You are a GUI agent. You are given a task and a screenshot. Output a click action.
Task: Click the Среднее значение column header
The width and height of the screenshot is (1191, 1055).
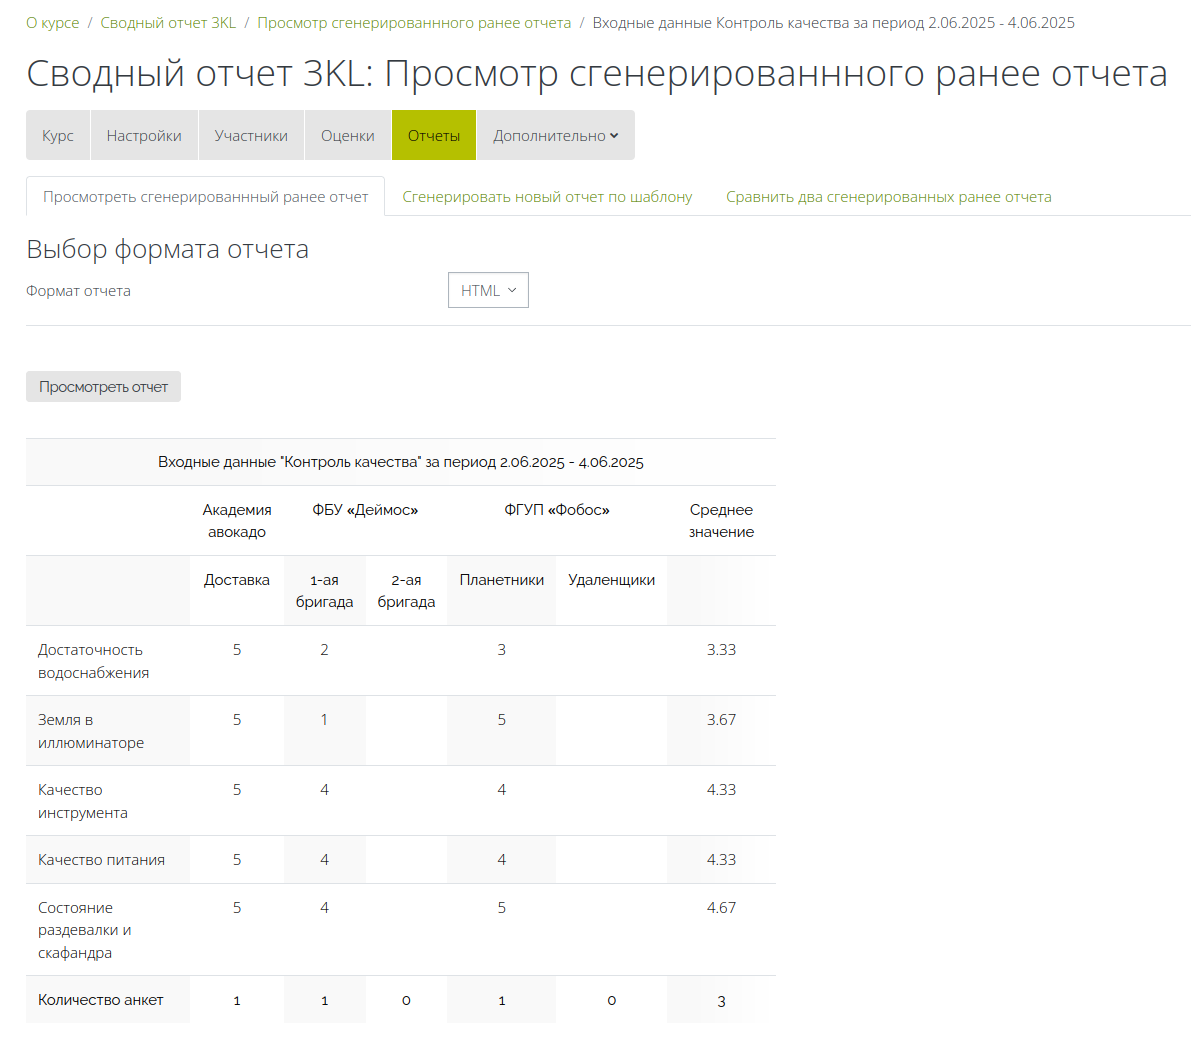(721, 521)
